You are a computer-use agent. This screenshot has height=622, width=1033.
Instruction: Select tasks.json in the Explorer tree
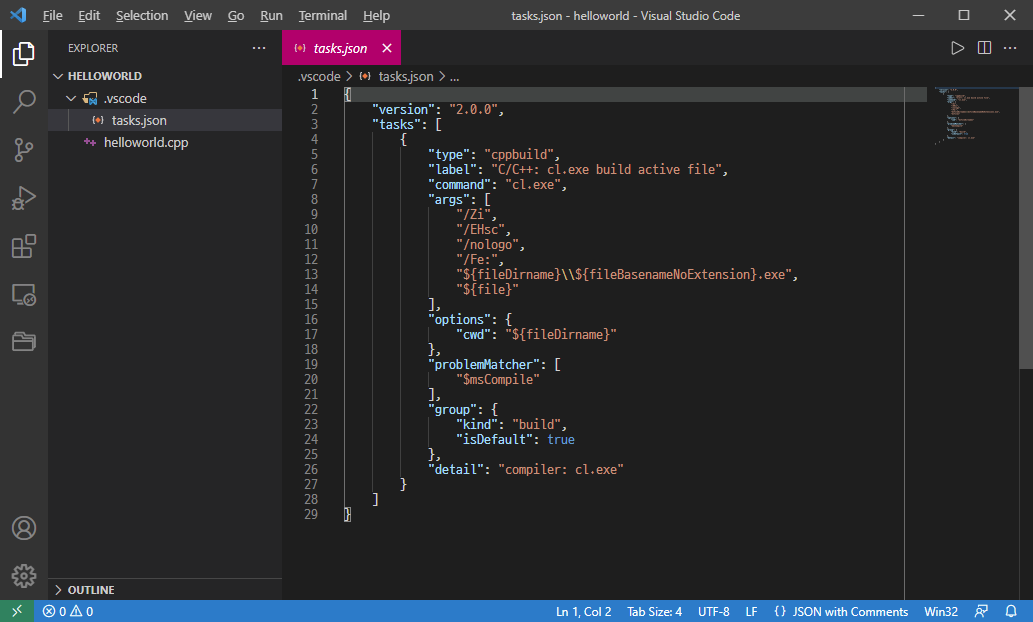(x=165, y=120)
